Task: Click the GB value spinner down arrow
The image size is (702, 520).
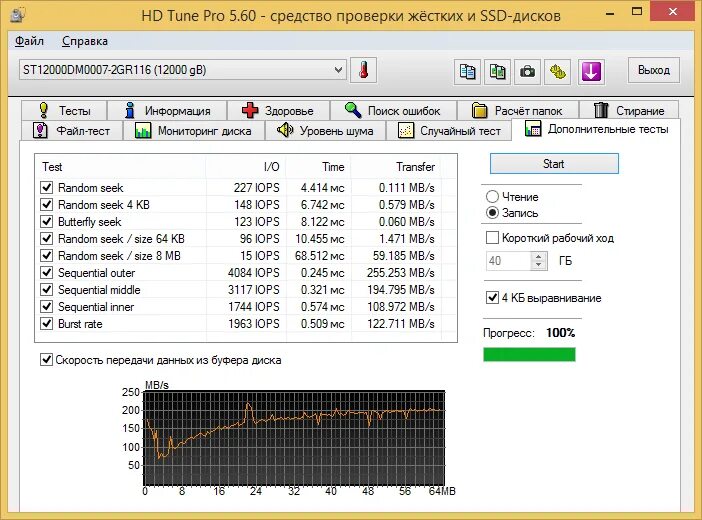Action: (x=538, y=265)
